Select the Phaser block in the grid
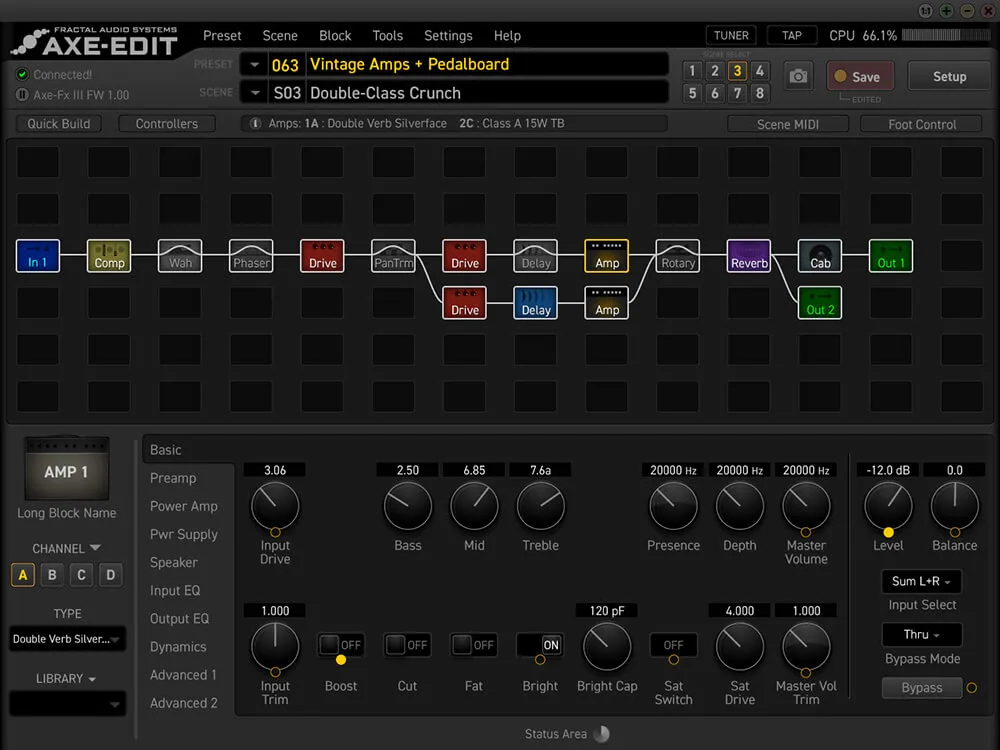Screen dimensions: 1000x750 (x=251, y=256)
